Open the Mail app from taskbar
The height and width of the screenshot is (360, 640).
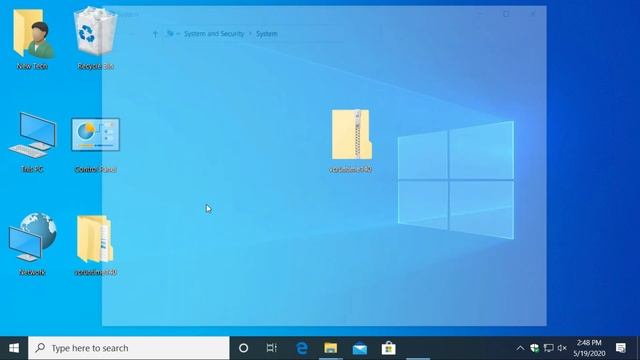coord(360,348)
